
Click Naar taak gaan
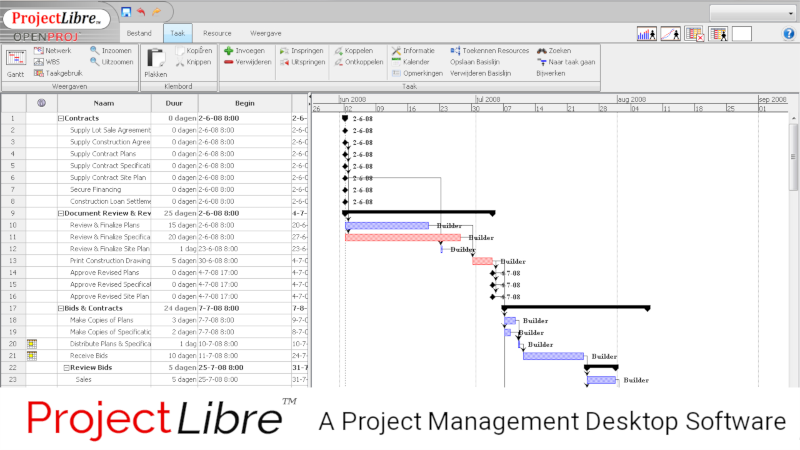click(566, 62)
